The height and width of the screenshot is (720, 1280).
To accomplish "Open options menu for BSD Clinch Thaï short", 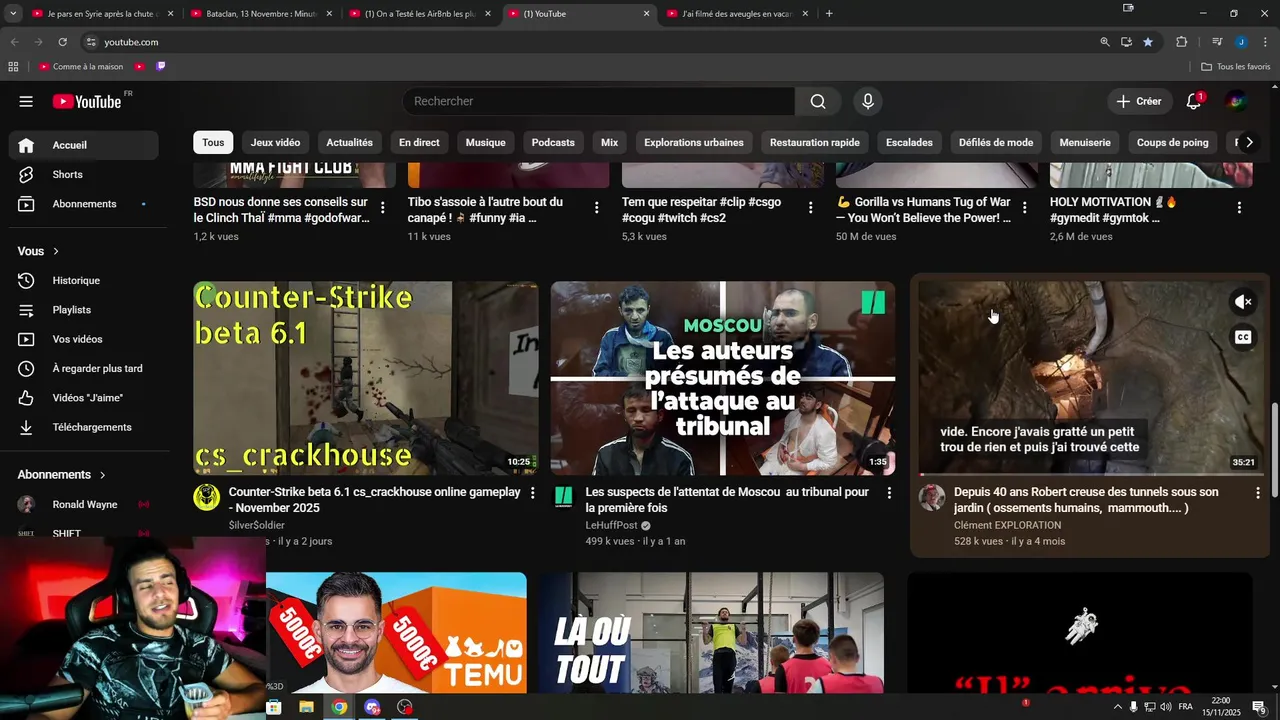I will [383, 208].
